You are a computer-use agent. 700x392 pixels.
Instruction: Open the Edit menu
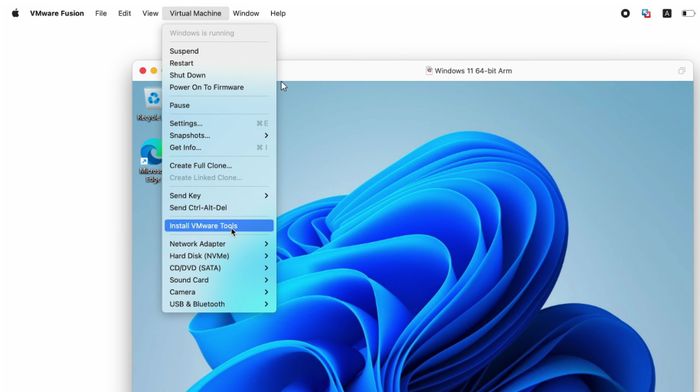tap(125, 13)
